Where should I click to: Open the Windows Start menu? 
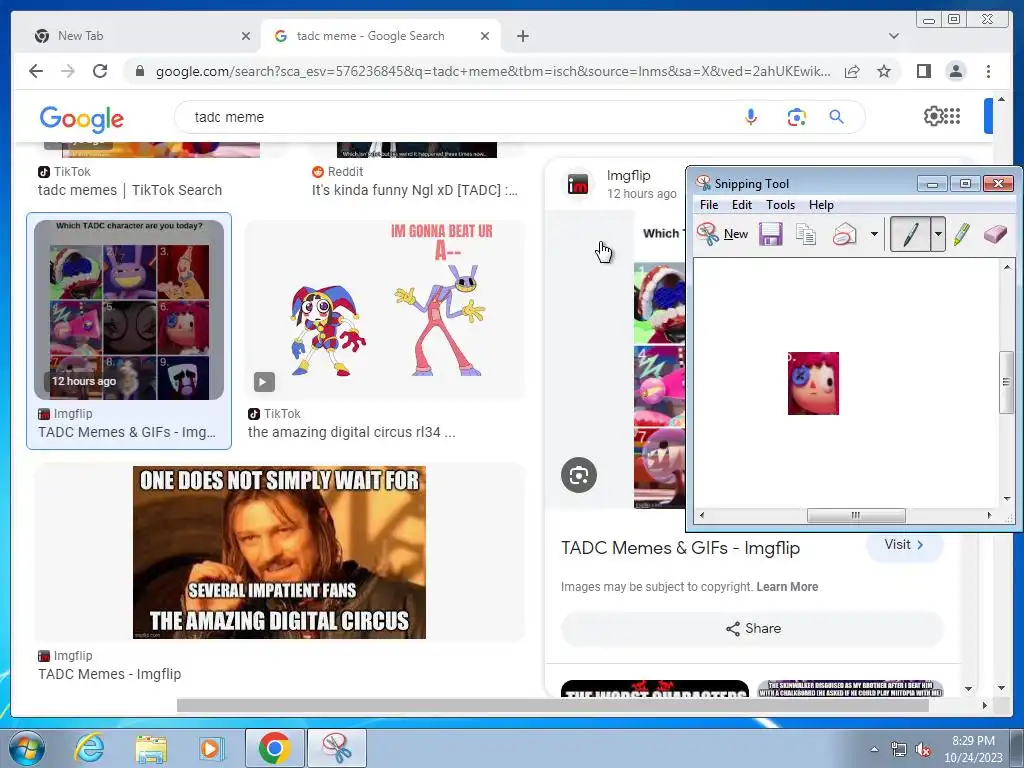26,748
